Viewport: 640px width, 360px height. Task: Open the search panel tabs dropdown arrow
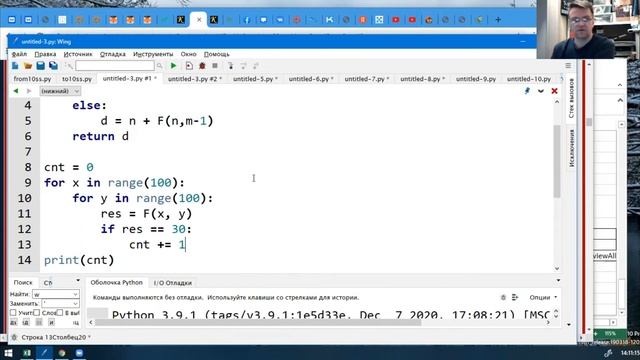click(78, 280)
